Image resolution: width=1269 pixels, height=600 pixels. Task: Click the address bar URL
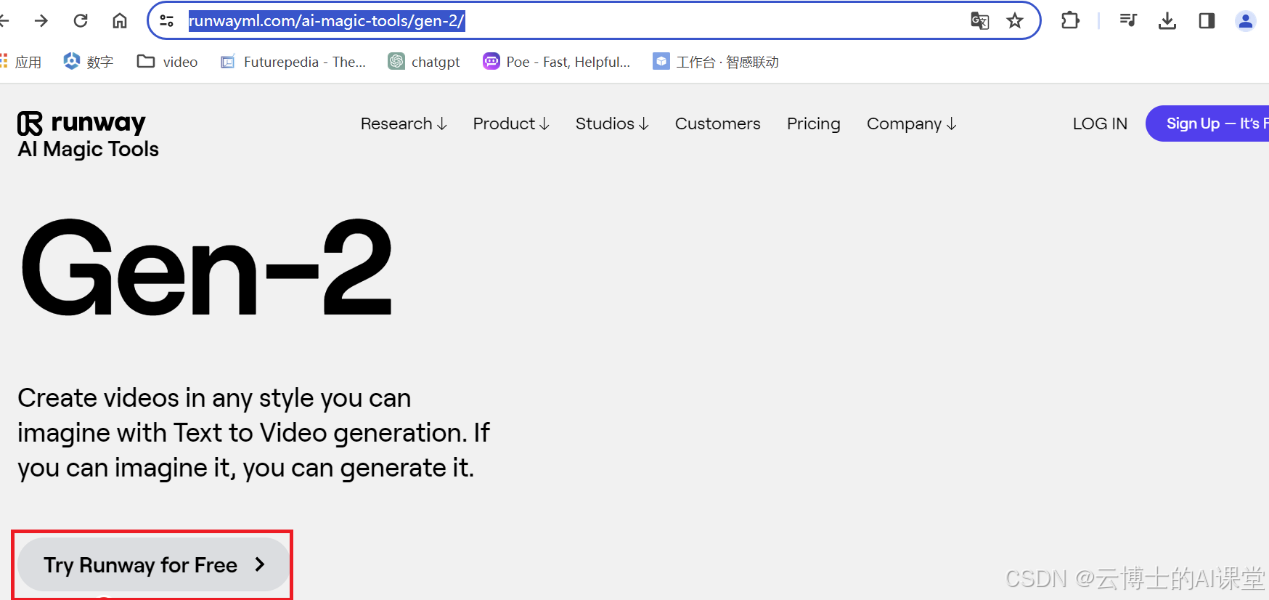(327, 20)
